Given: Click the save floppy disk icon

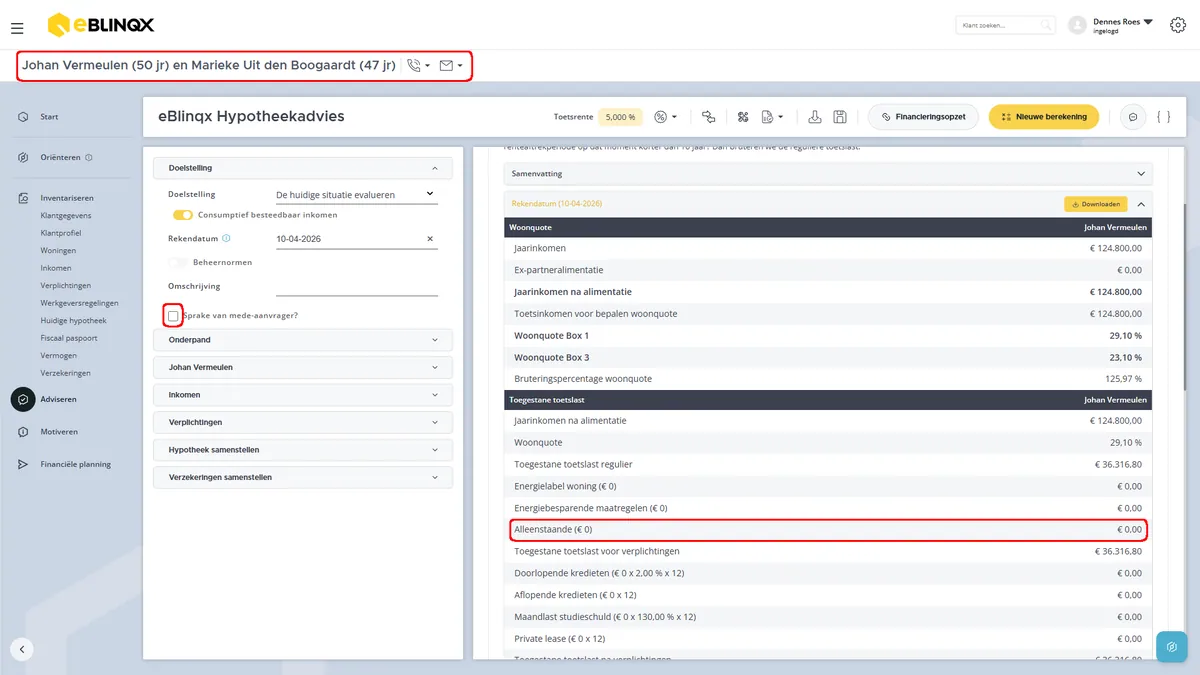Looking at the screenshot, I should tap(840, 117).
